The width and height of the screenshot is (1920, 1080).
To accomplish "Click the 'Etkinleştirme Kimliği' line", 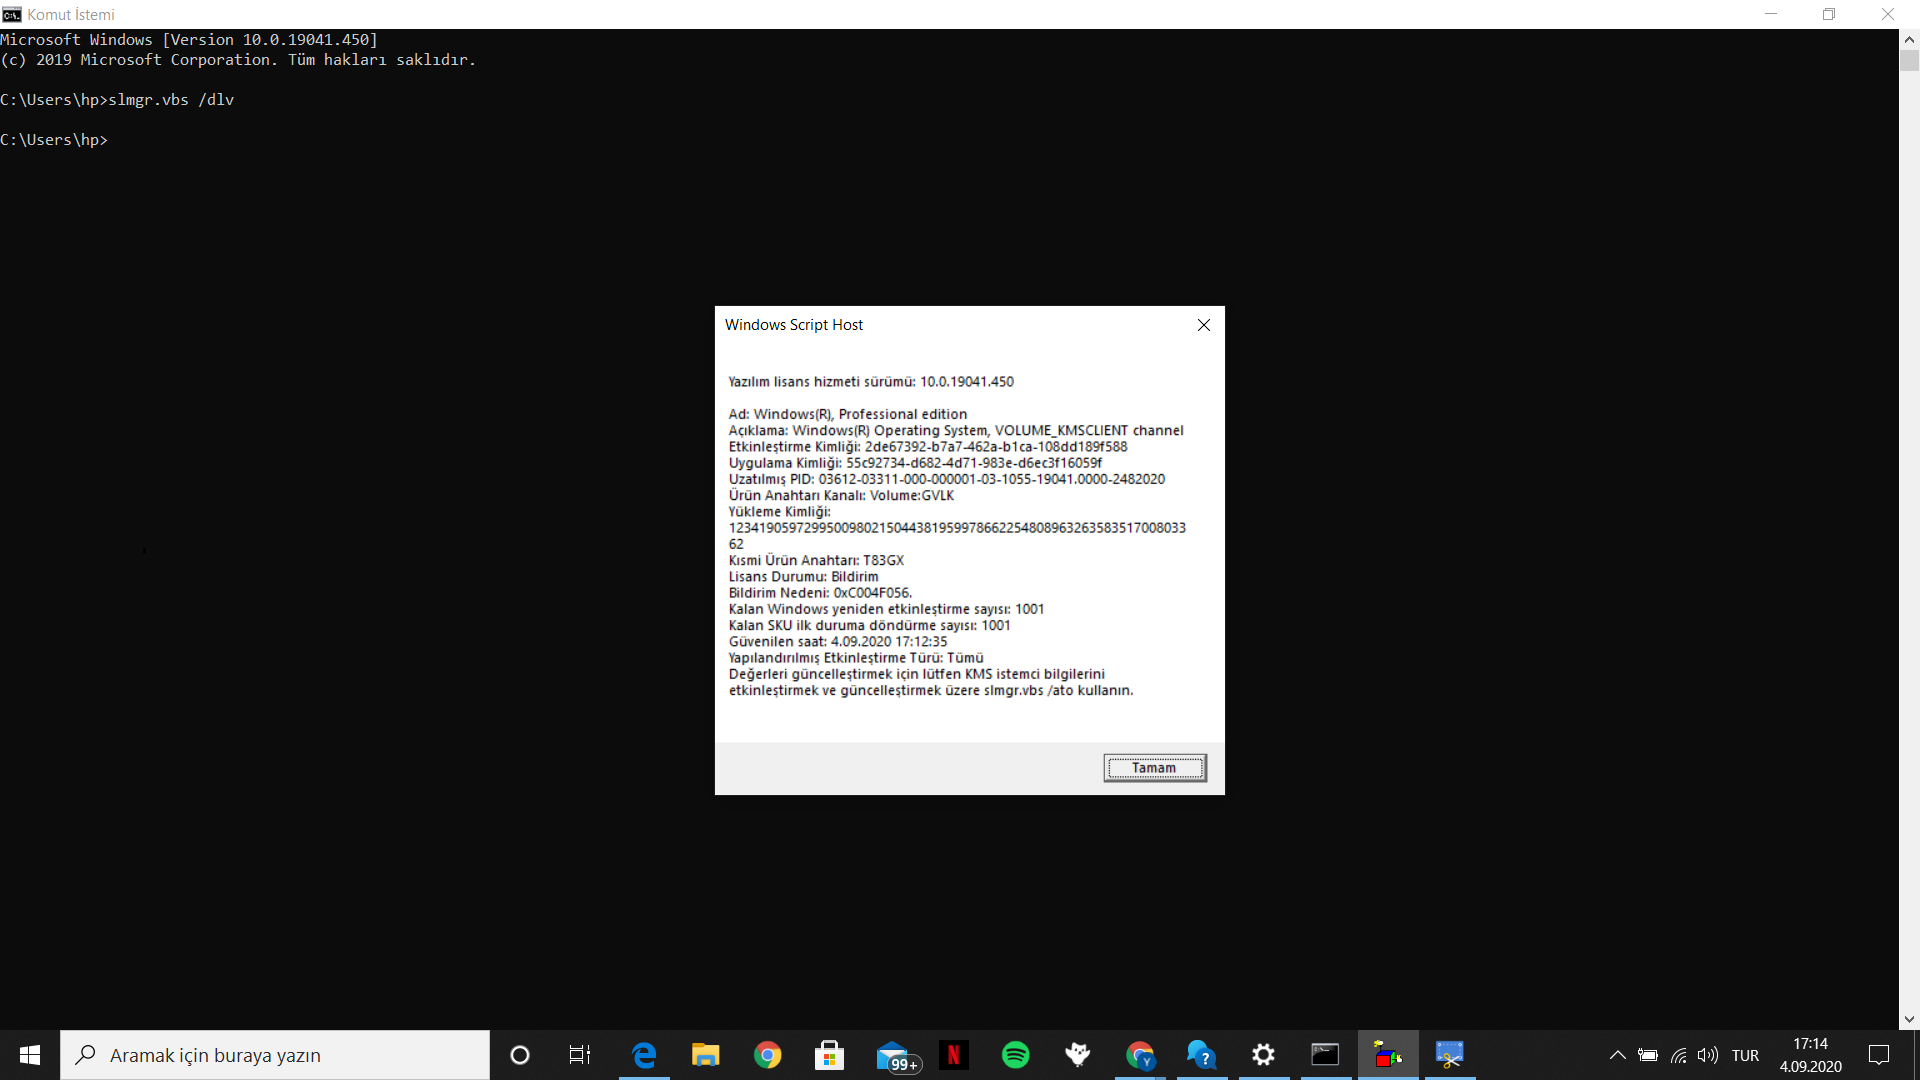I will click(x=928, y=447).
